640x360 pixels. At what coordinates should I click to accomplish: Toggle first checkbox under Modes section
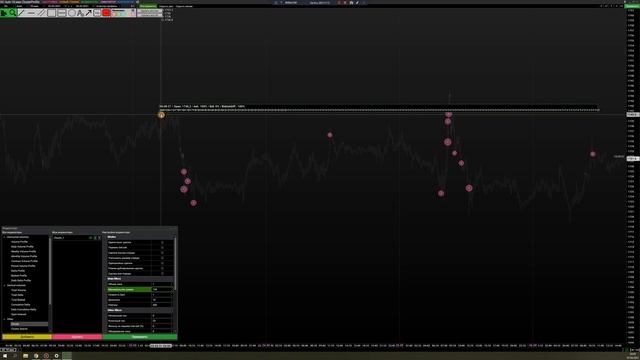coord(162,242)
